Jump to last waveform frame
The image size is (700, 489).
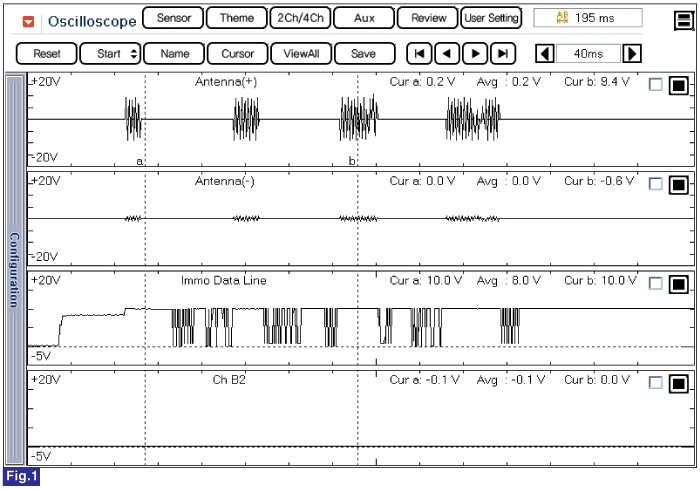pyautogui.click(x=504, y=54)
